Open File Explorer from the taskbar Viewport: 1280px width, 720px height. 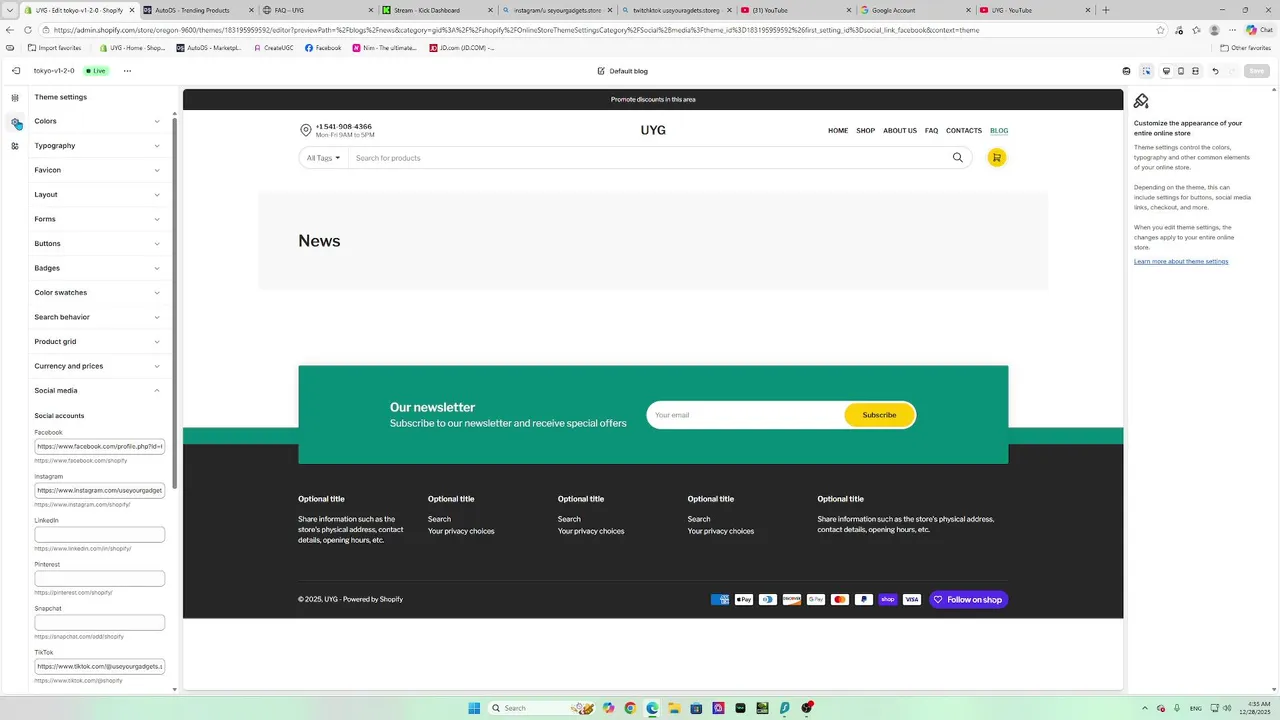(x=674, y=708)
